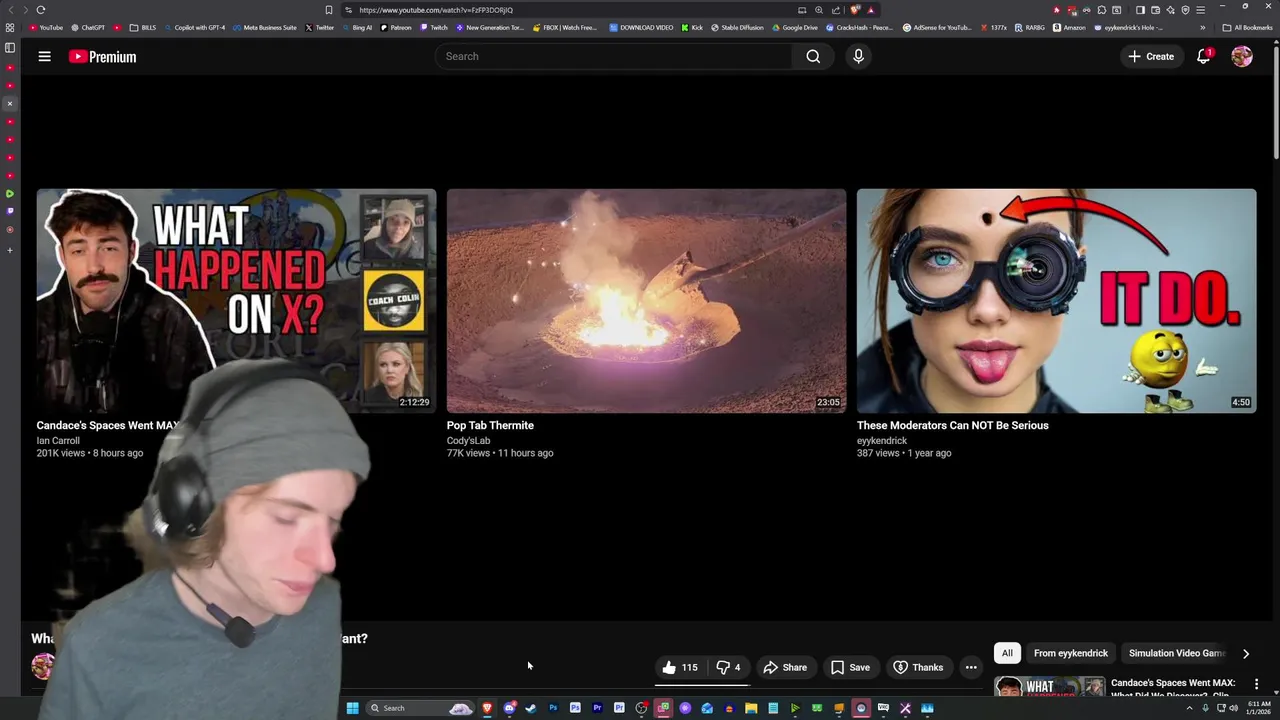
Task: Open Discord from the taskbar
Action: click(x=509, y=708)
